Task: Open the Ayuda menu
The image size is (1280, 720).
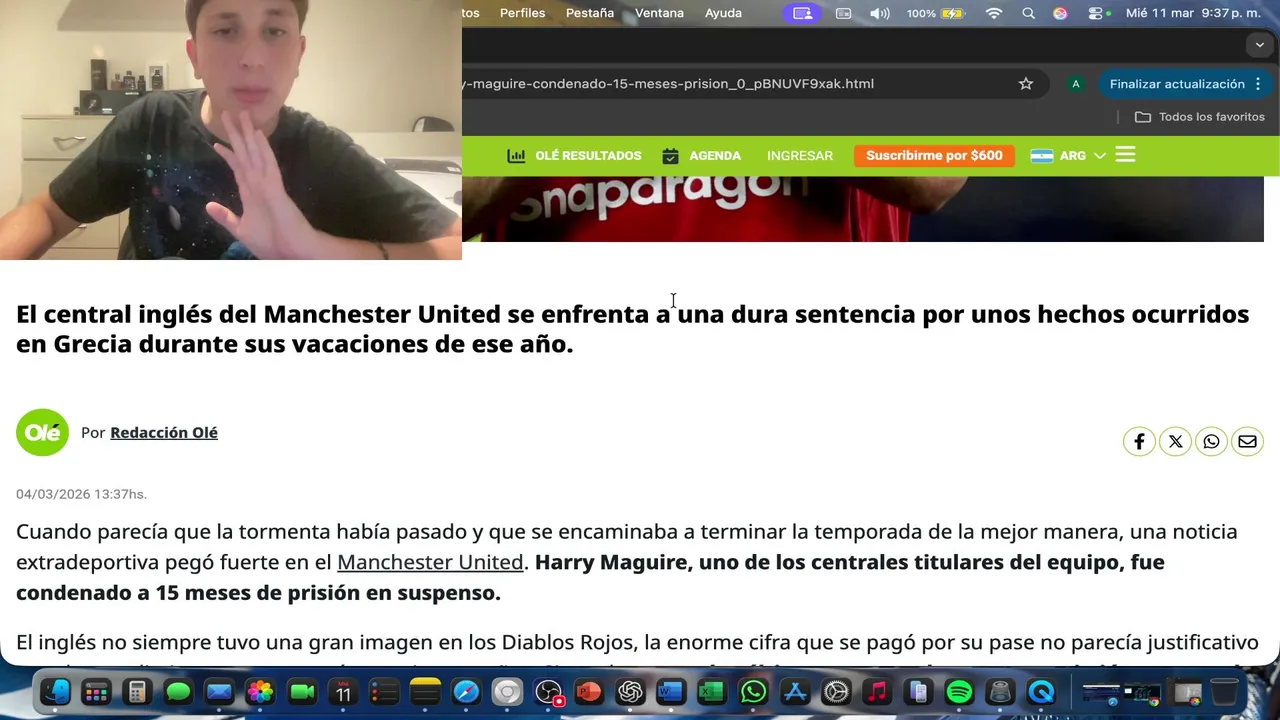Action: 723,13
